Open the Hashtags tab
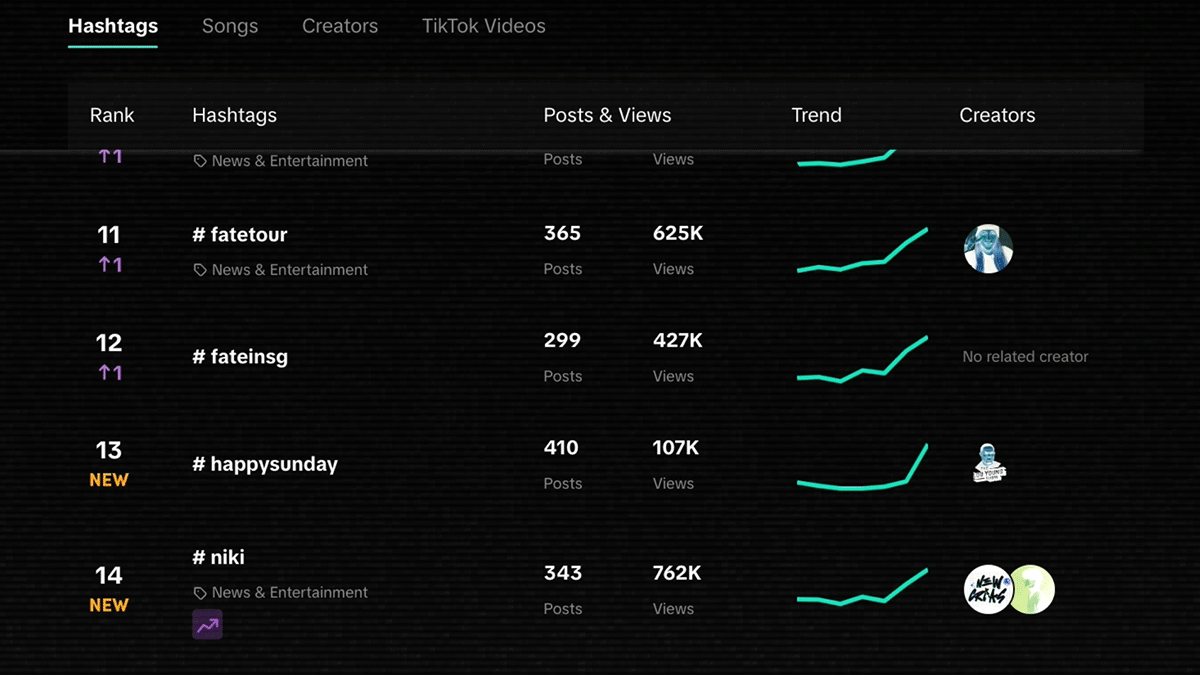This screenshot has width=1200, height=675. tap(113, 26)
